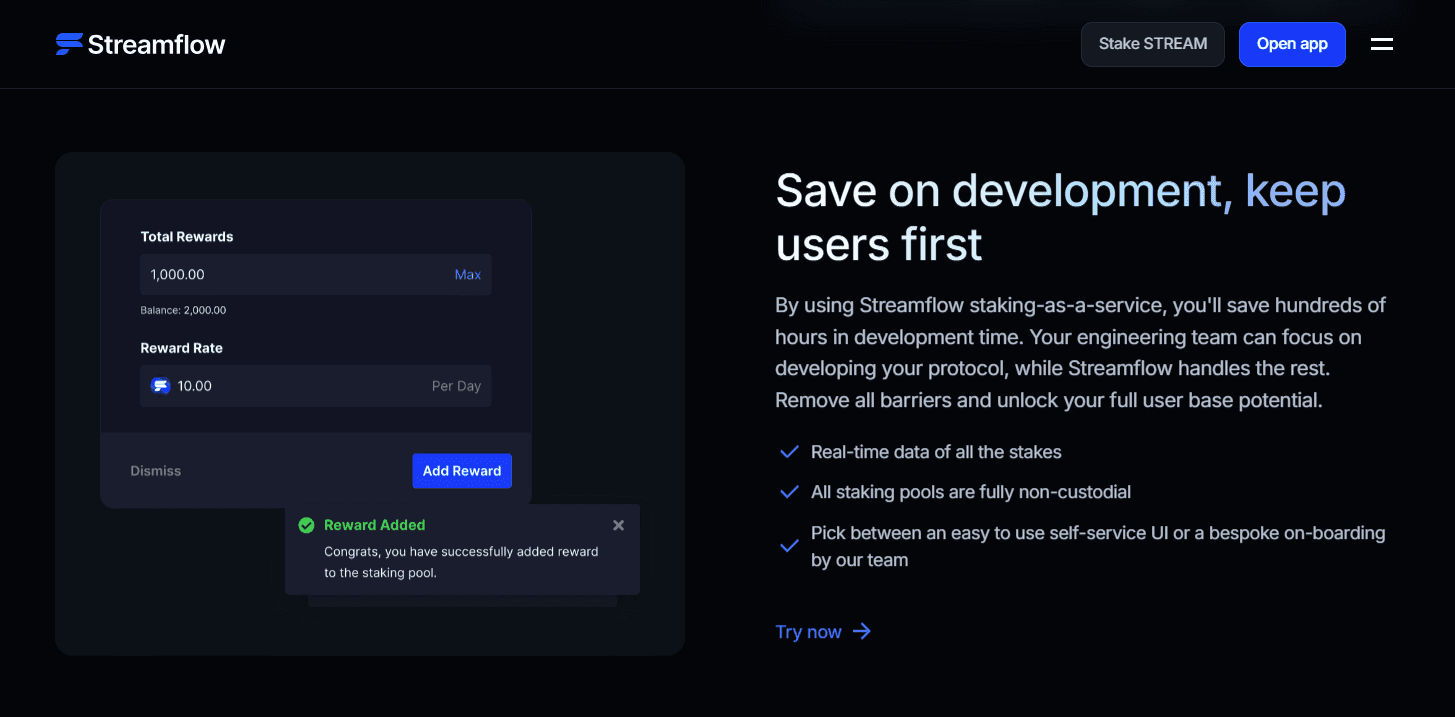
Task: Click the Streamflow logo
Action: coord(140,44)
